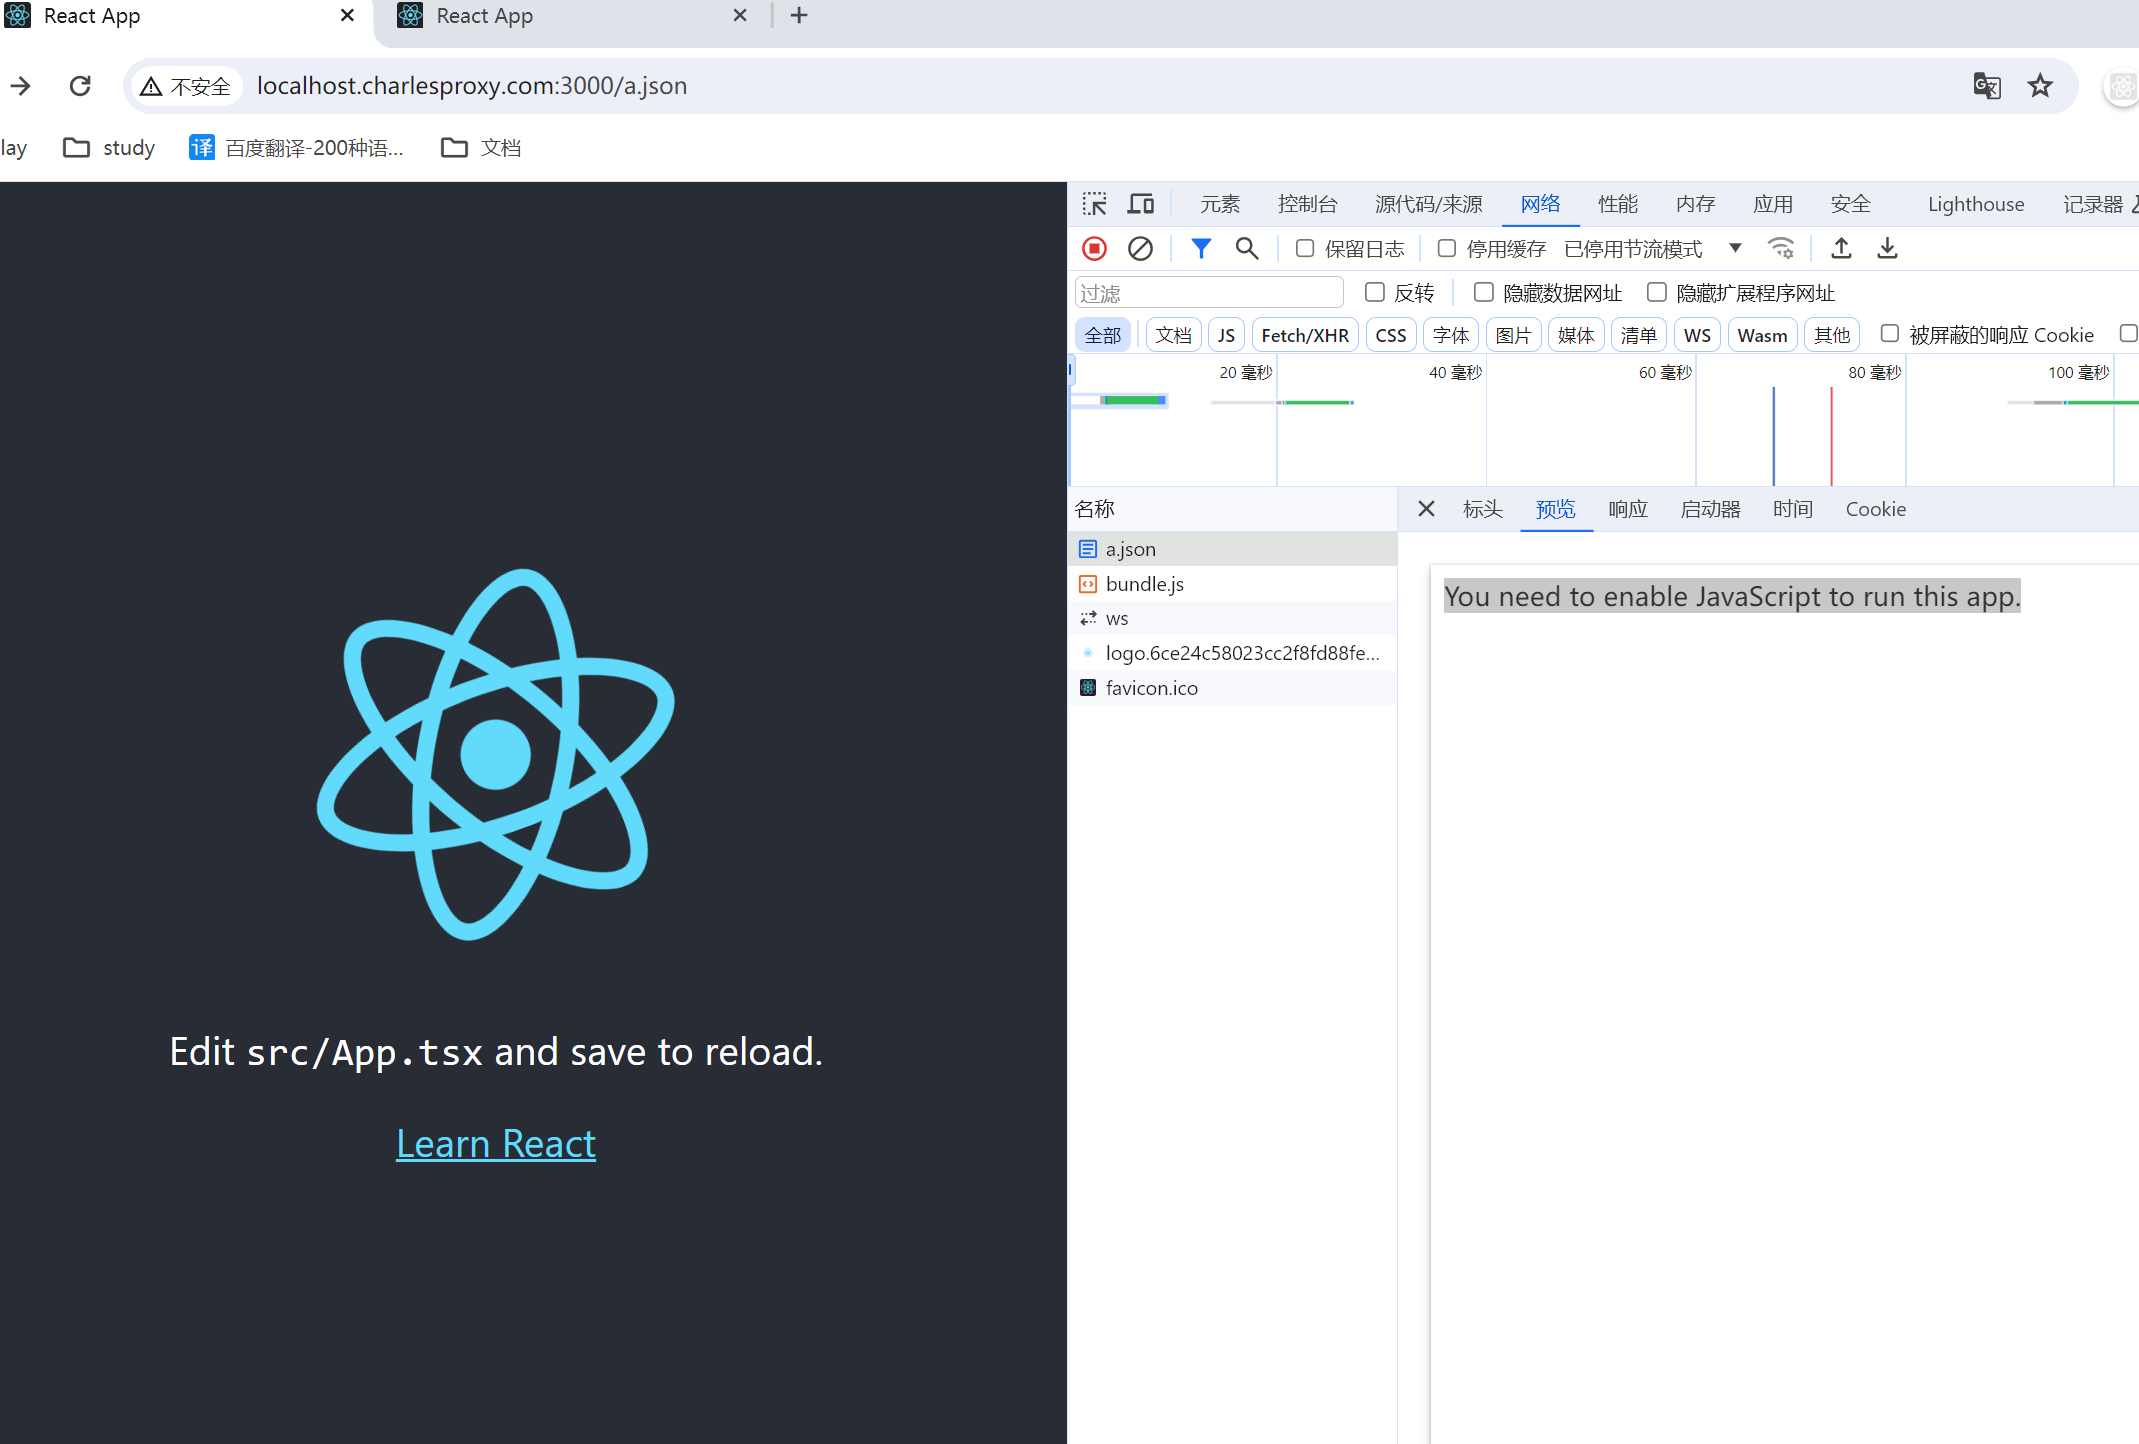2139x1444 pixels.
Task: Toggle 隐藏扩展程序网址 checkbox
Action: tap(1657, 292)
